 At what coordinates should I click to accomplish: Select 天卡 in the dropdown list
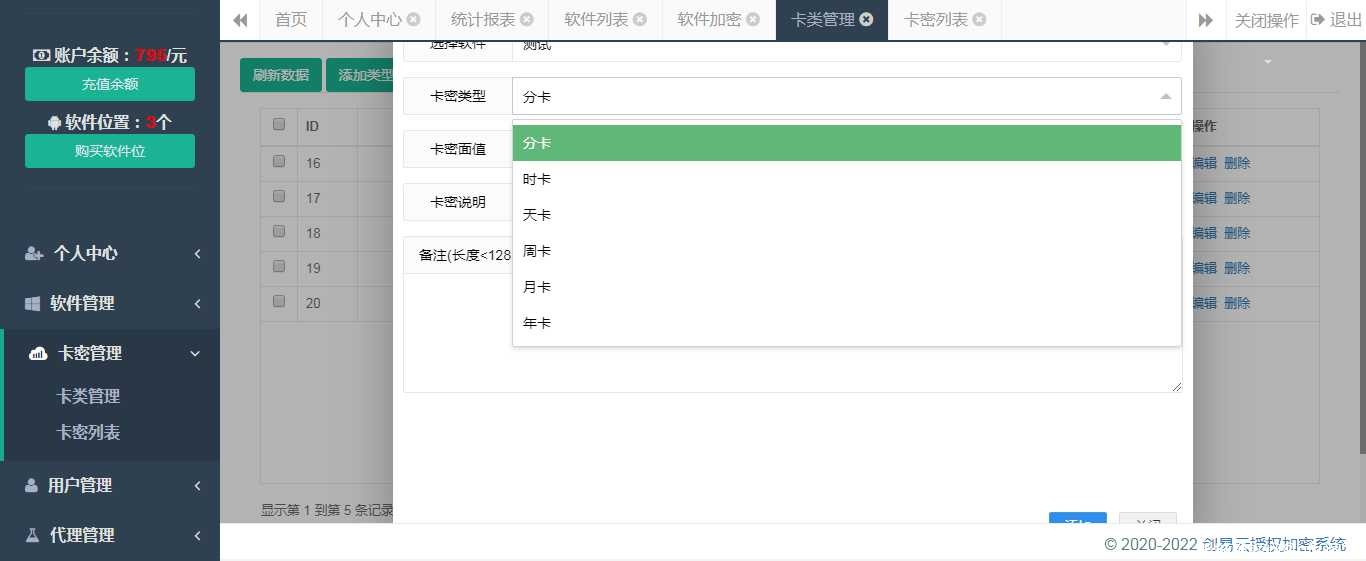846,215
